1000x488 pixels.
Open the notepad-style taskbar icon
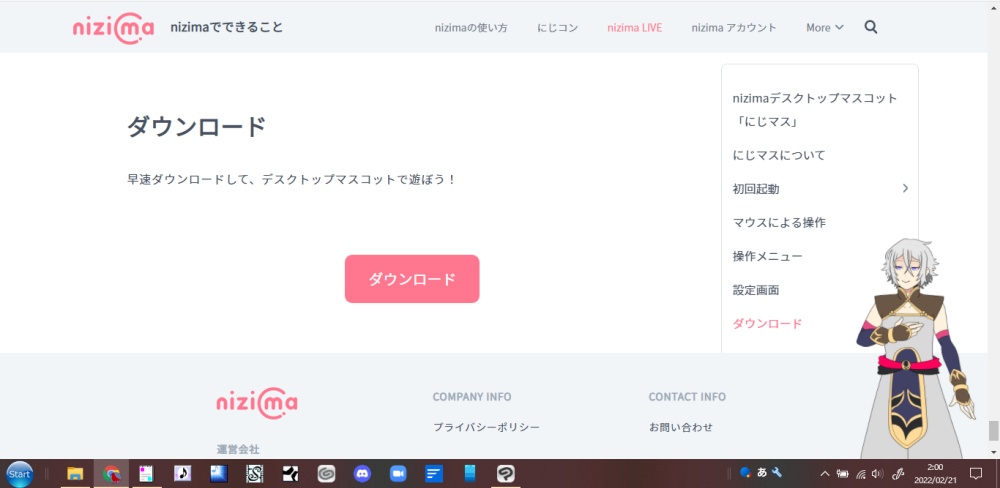(147, 473)
